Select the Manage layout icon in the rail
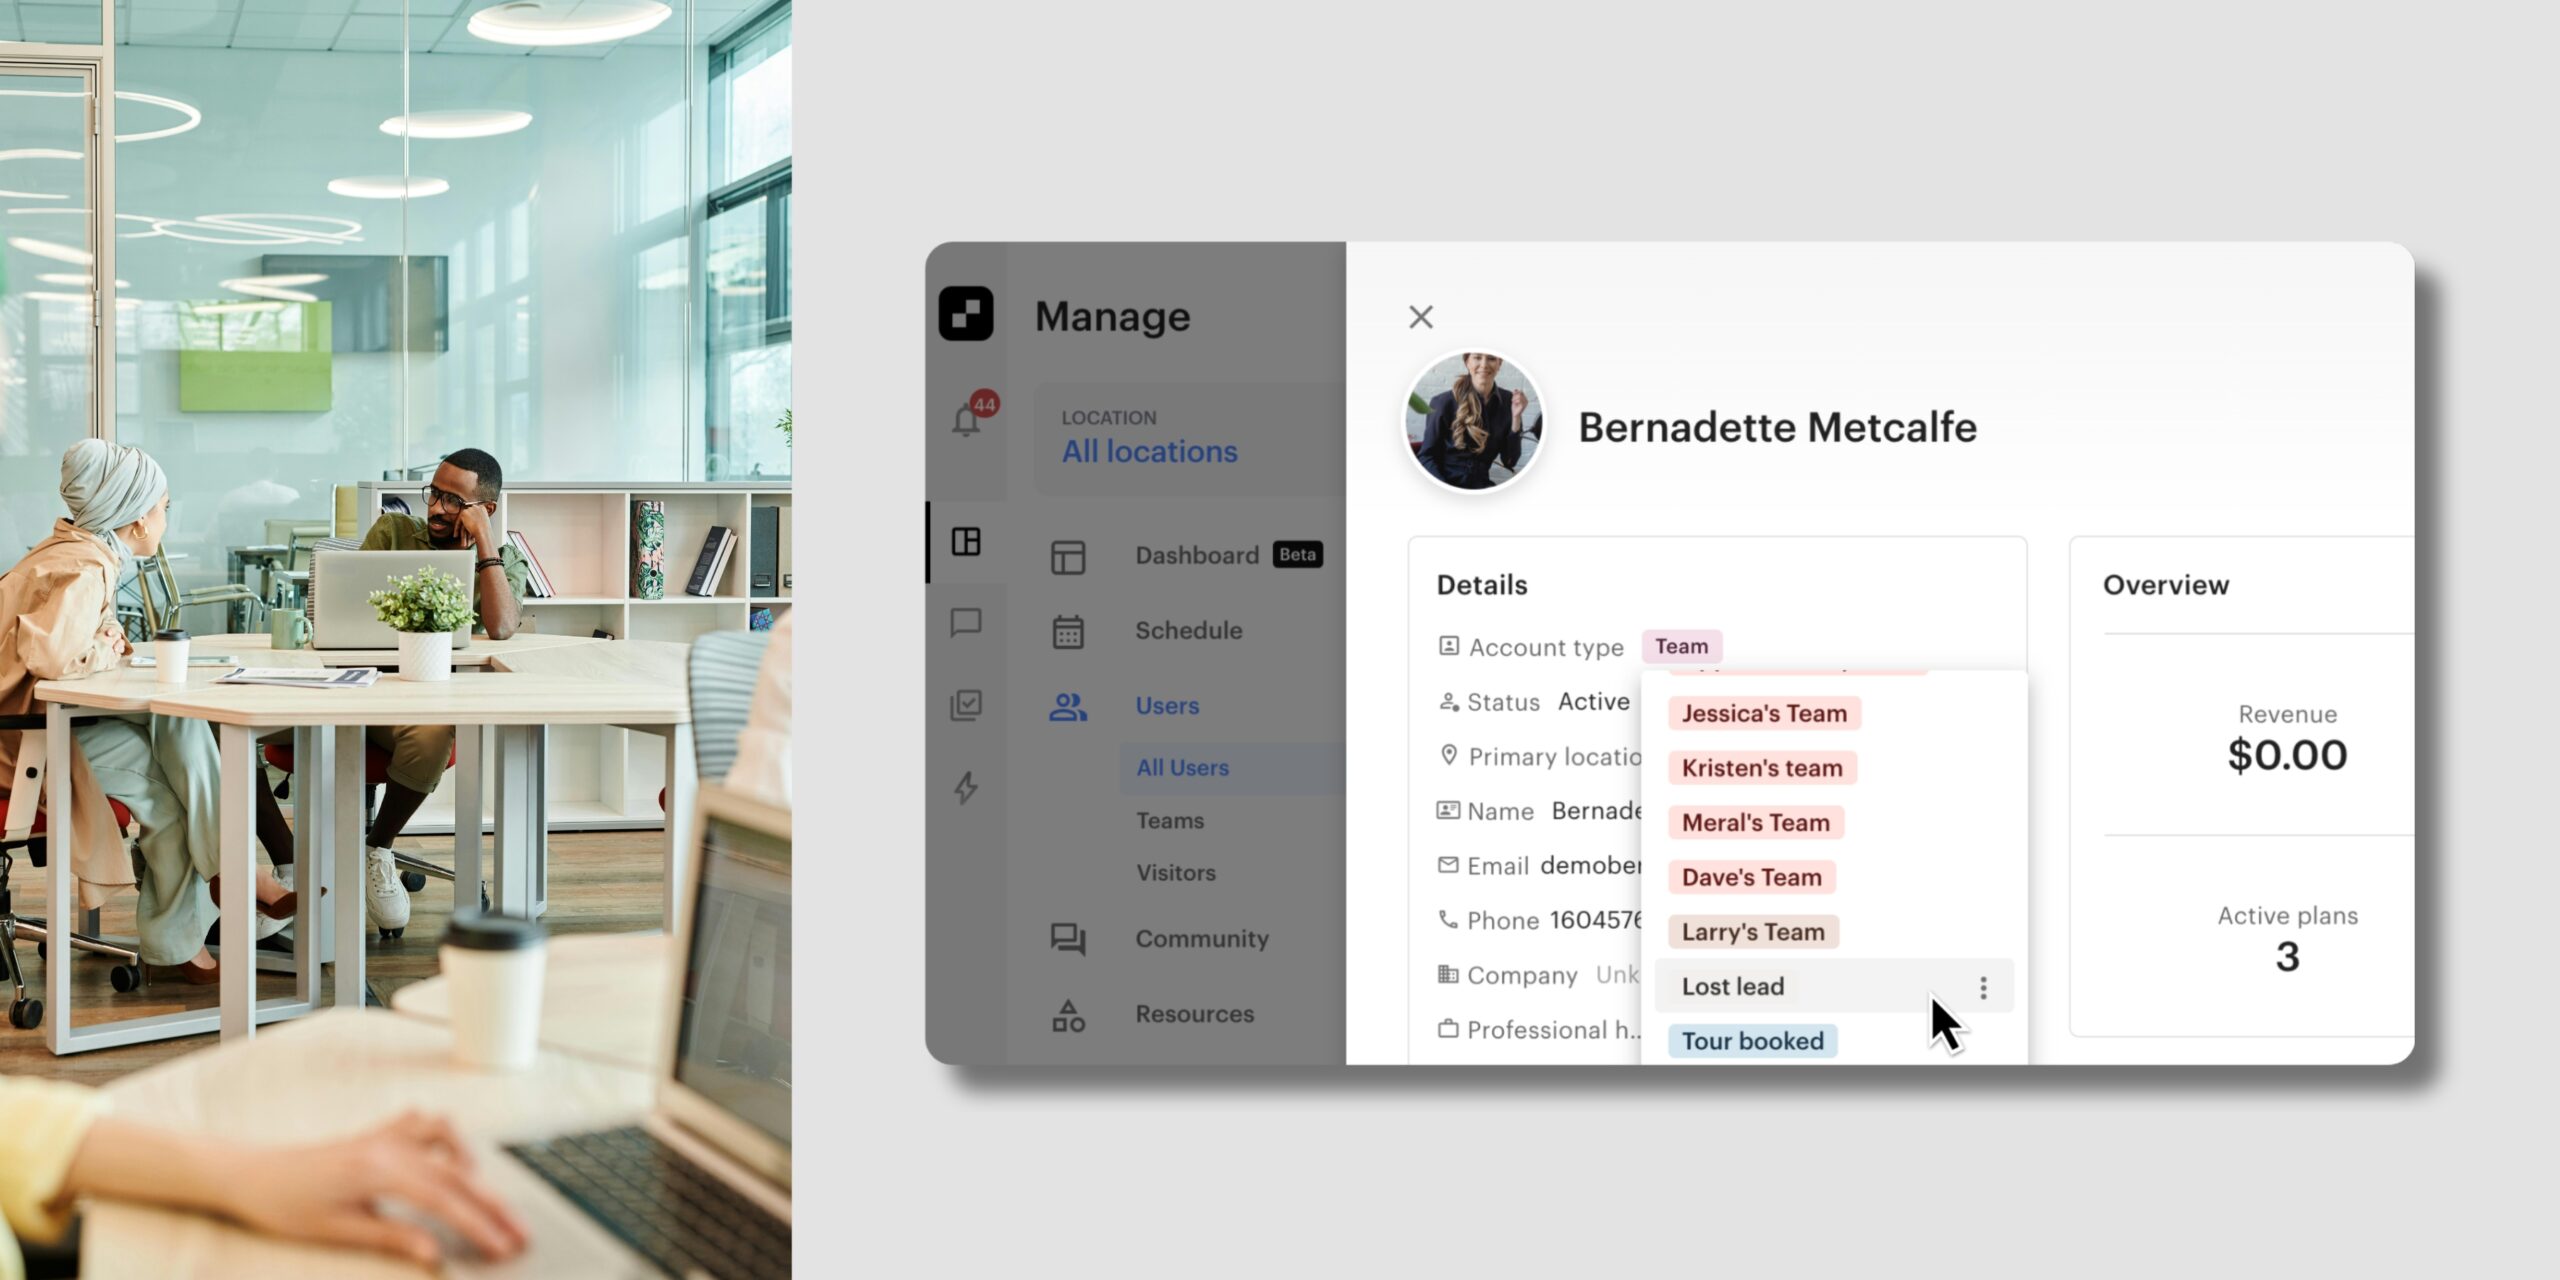The image size is (2560, 1280). pyautogui.click(x=966, y=542)
